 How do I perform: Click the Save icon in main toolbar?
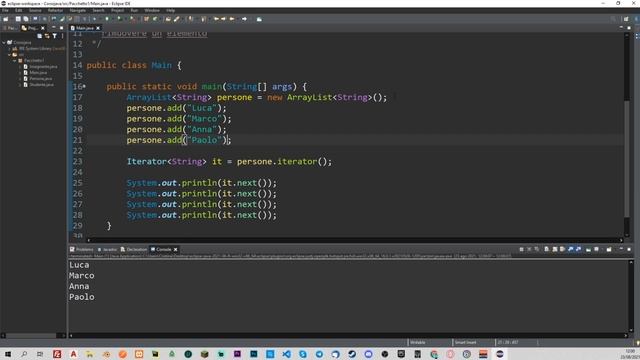(x=18, y=19)
